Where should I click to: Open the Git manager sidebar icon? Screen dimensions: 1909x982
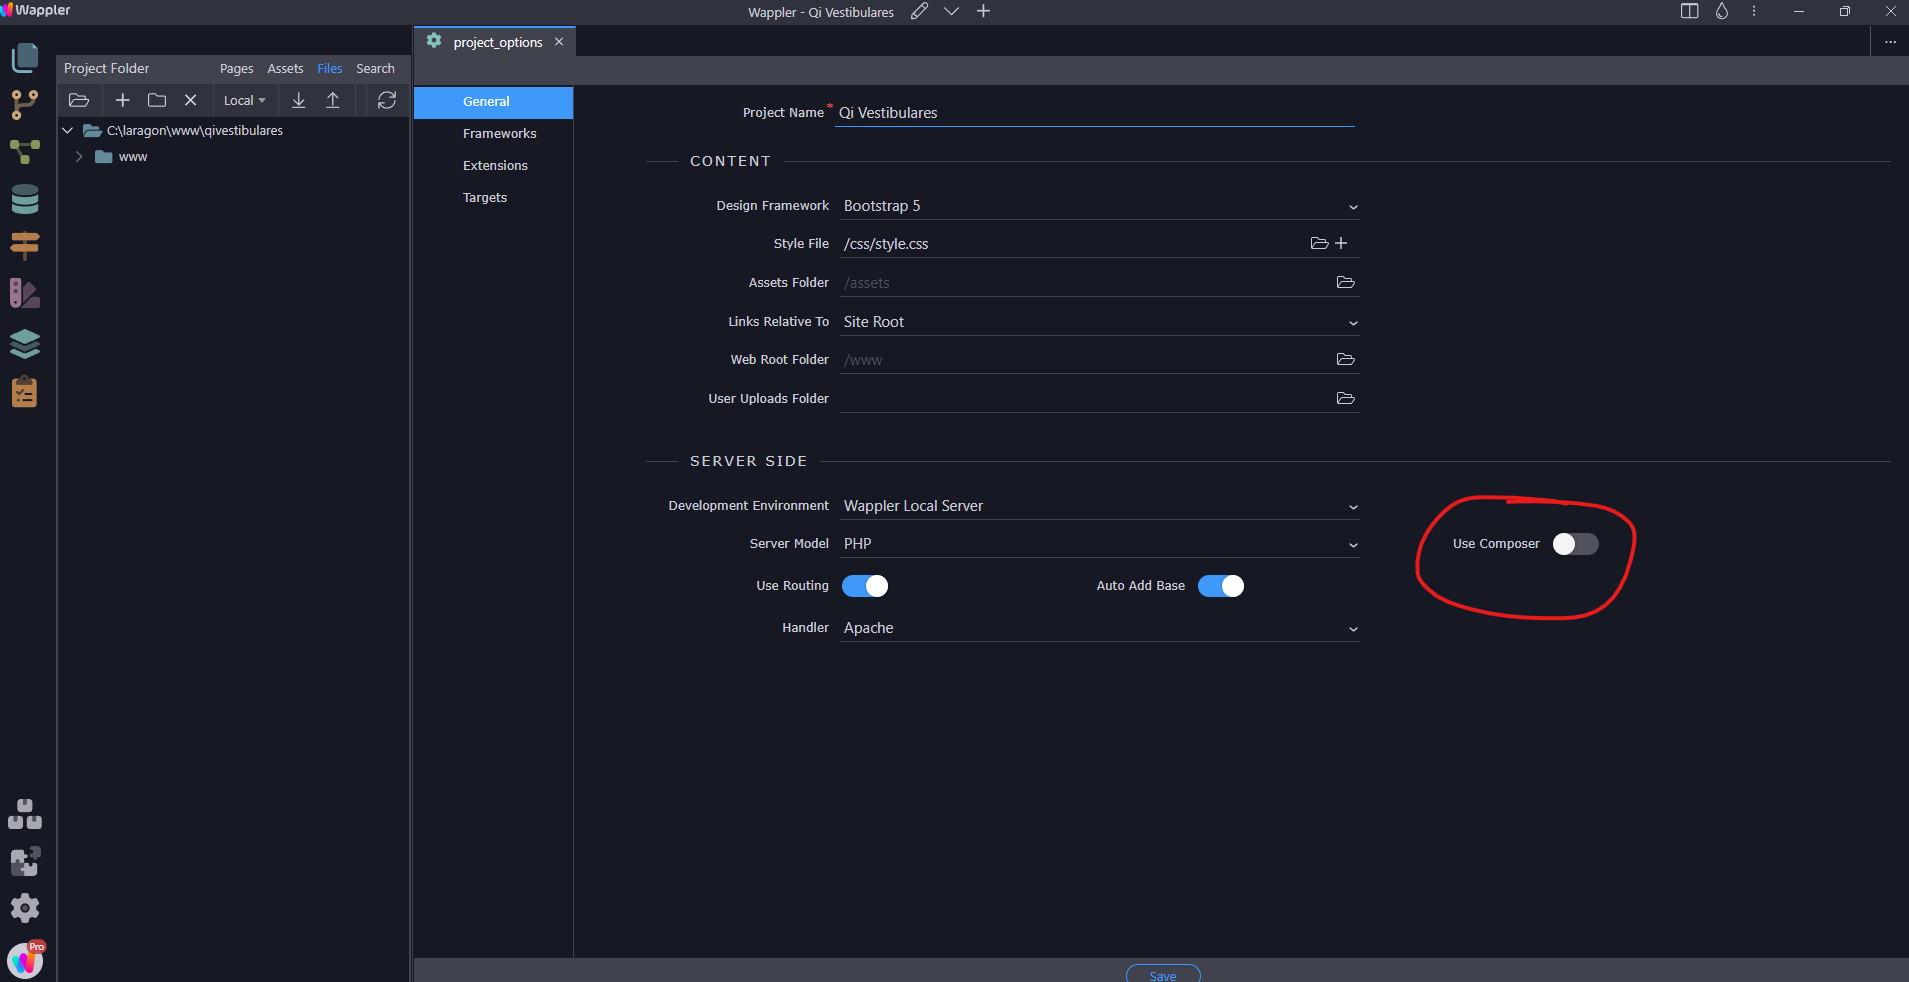tap(24, 104)
